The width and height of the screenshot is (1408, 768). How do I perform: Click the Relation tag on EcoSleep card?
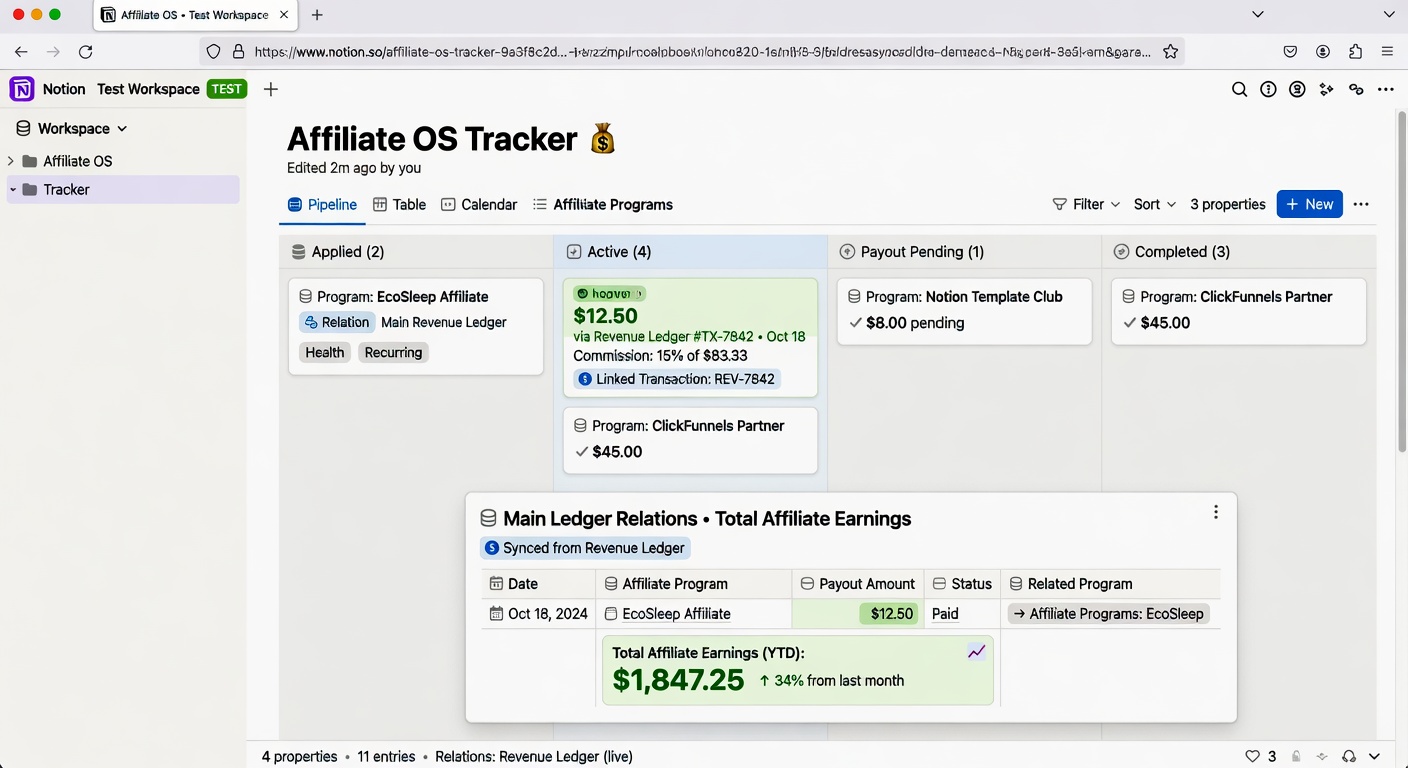337,322
